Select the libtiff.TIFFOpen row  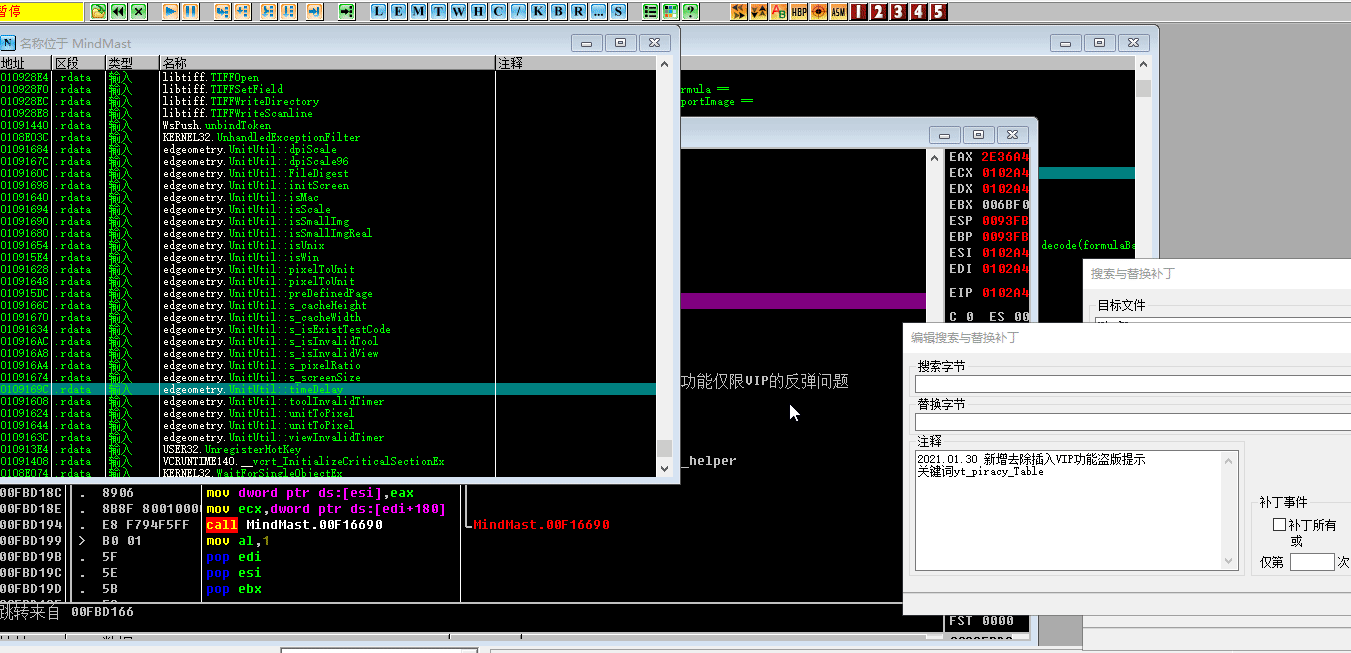[x=328, y=77]
